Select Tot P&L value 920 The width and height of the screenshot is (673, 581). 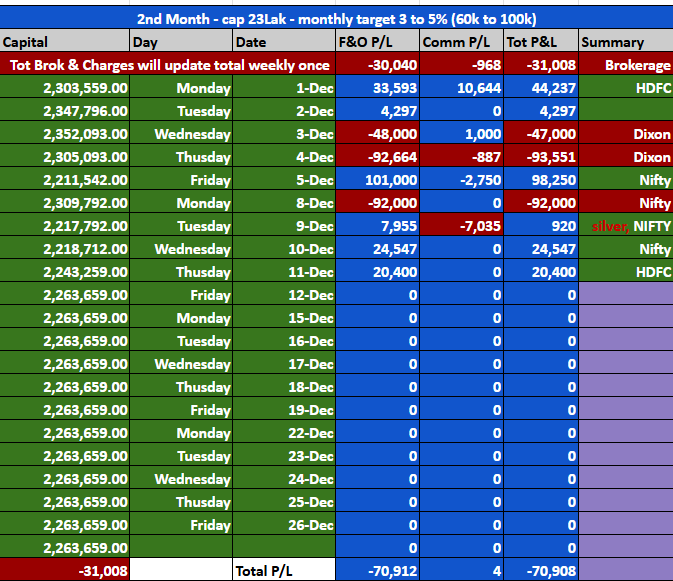tap(541, 226)
